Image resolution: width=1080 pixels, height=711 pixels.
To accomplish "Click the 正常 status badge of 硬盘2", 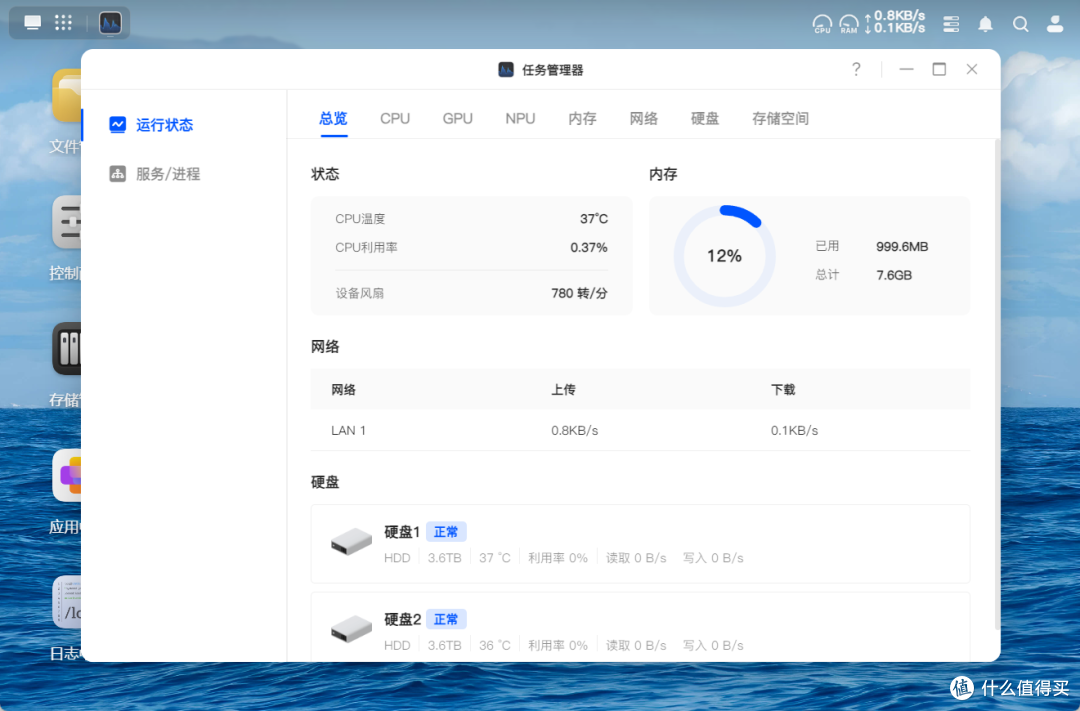I will [446, 619].
